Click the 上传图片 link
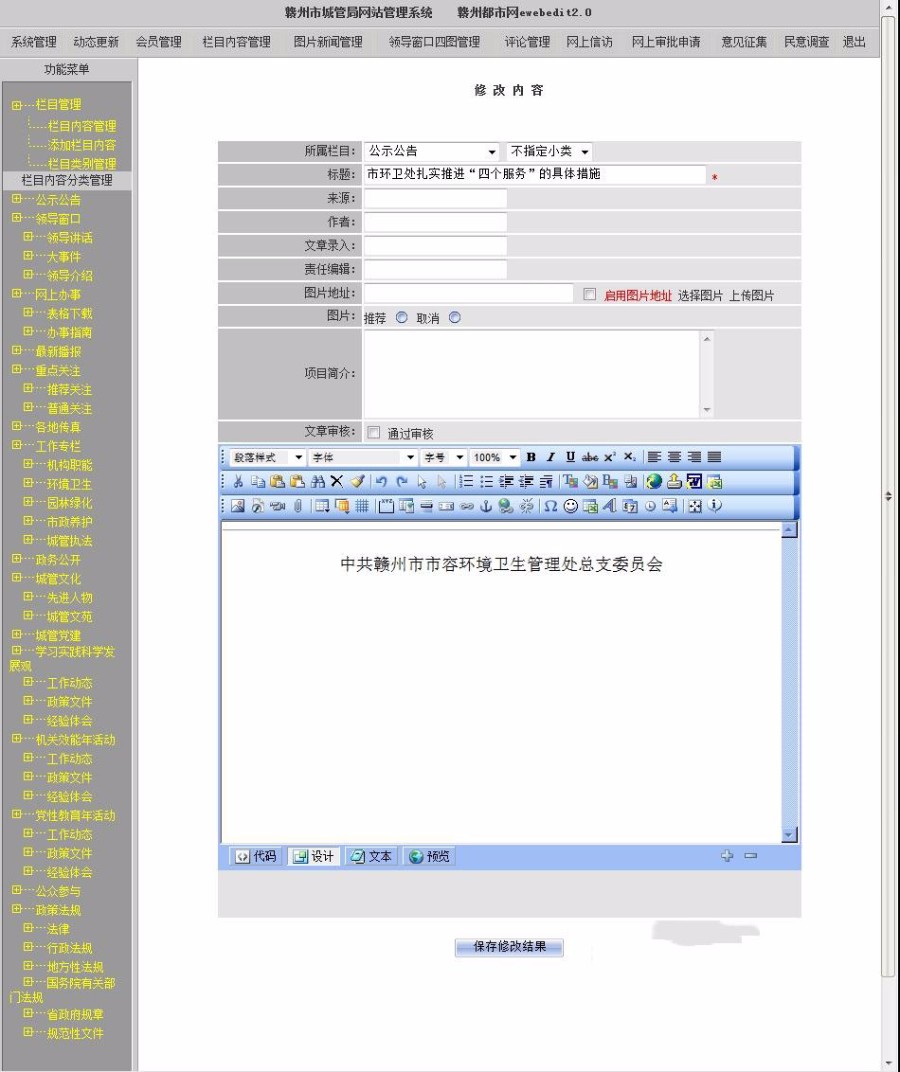 tap(751, 295)
